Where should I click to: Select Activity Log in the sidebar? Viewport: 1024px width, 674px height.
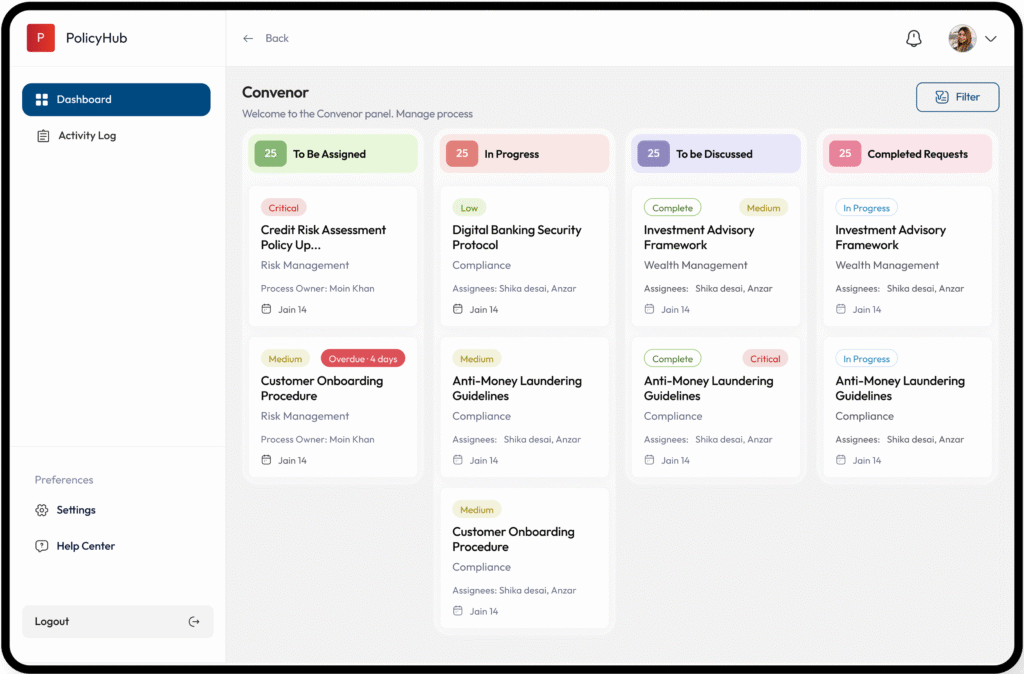click(x=86, y=136)
